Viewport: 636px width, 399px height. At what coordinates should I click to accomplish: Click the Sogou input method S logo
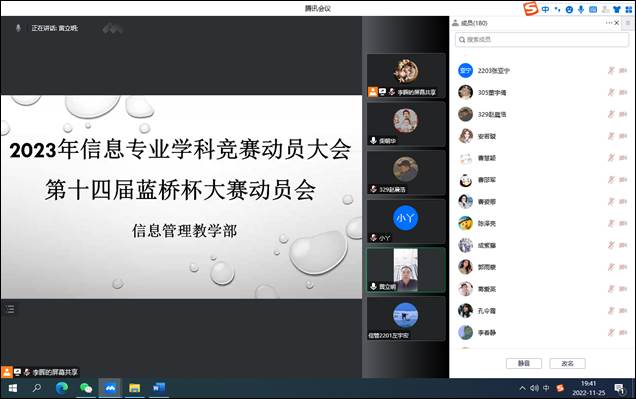(x=530, y=9)
